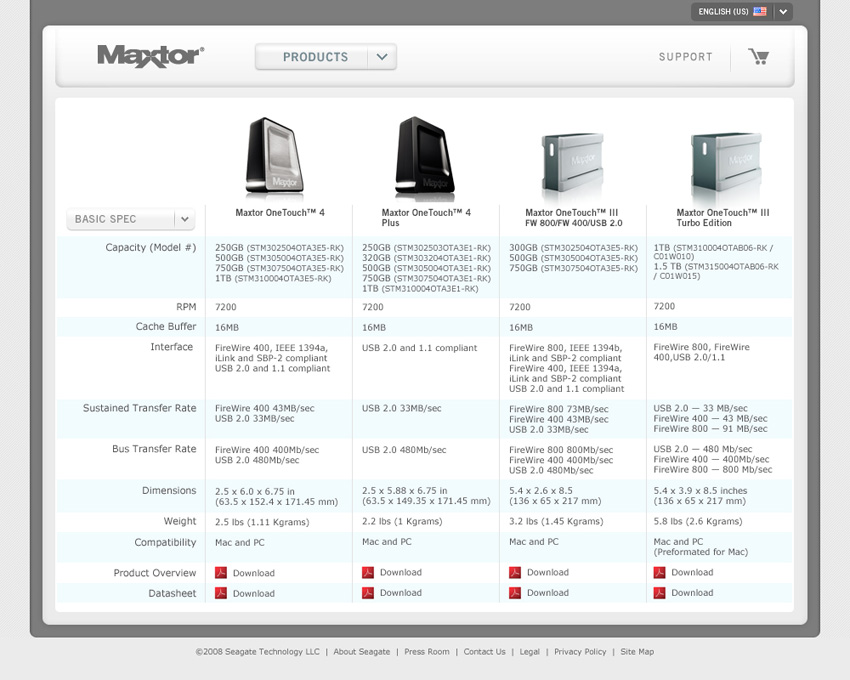Download OneTouch 4 Product Overview
850x680 pixels.
coord(254,573)
